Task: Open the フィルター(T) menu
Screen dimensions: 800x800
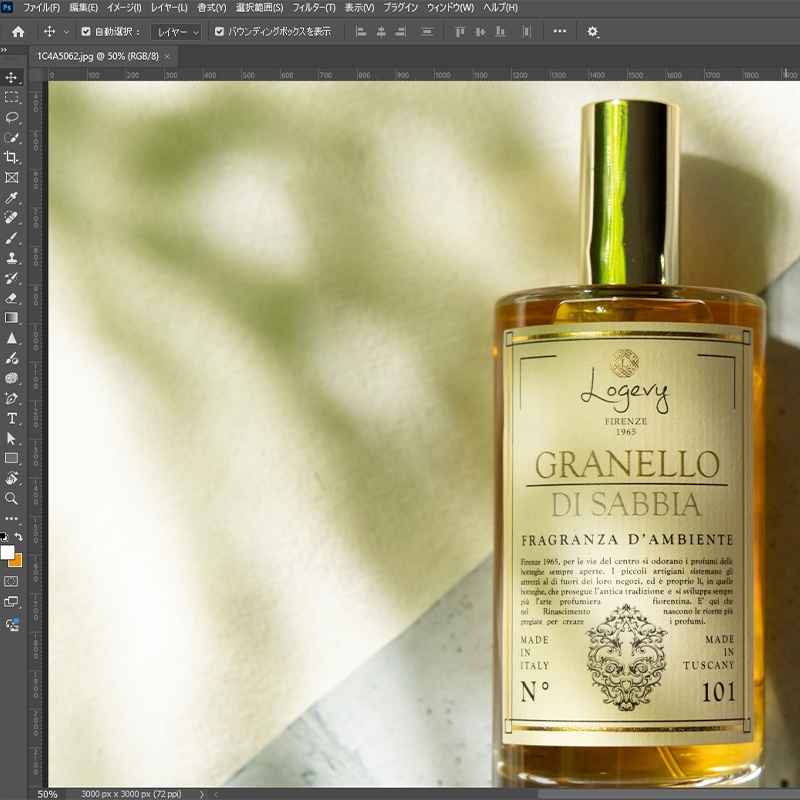Action: coord(314,8)
